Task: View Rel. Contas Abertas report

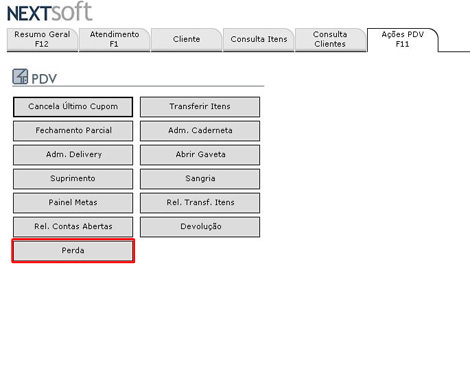Action: pyautogui.click(x=73, y=227)
